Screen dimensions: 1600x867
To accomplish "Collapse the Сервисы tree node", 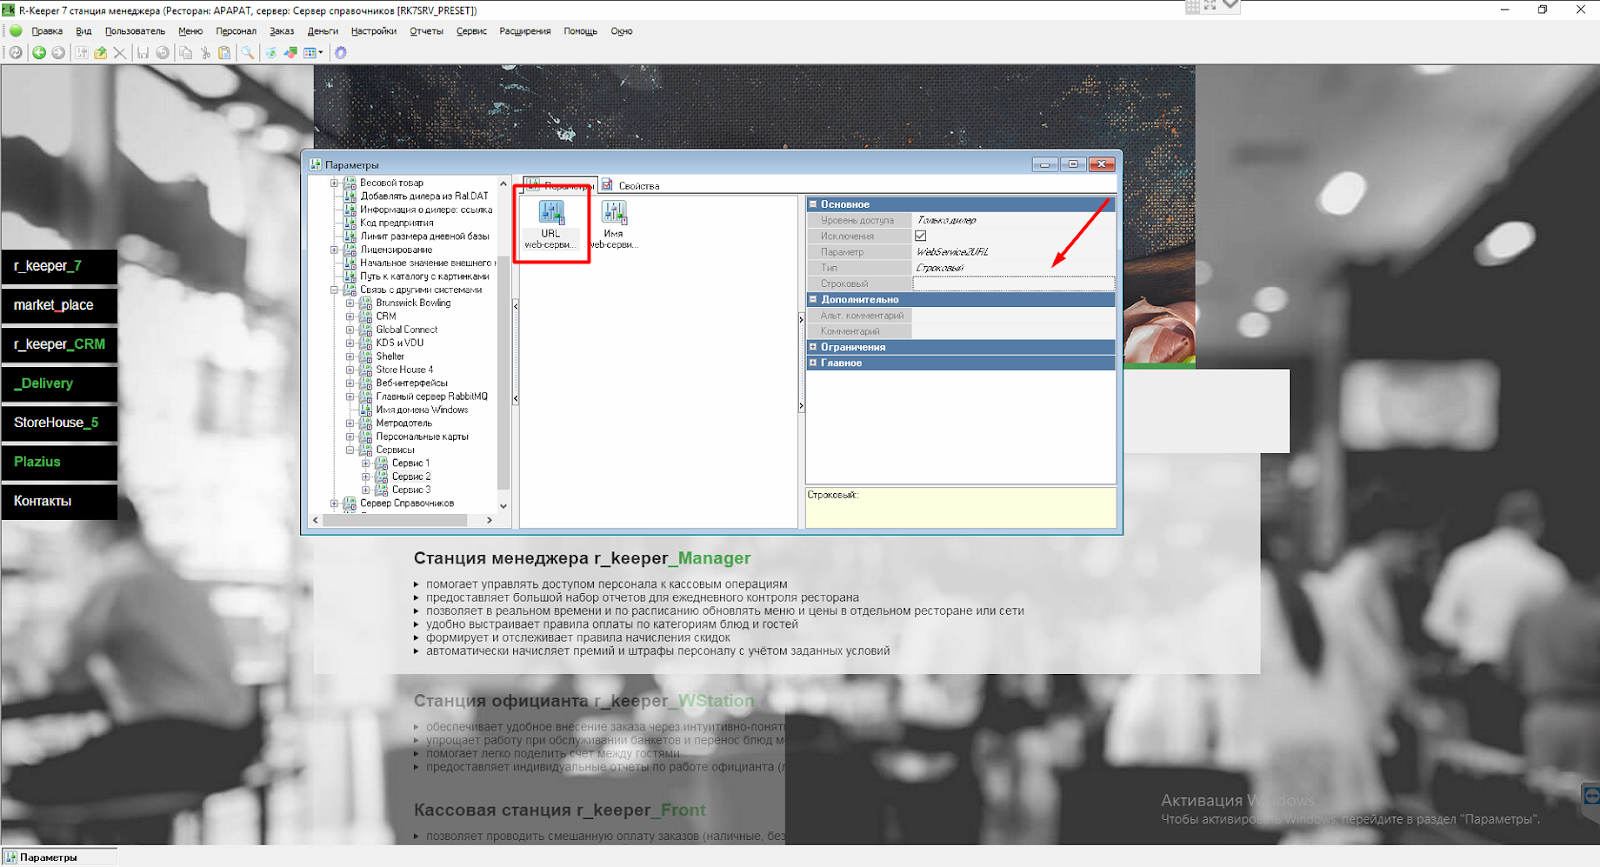I will tap(350, 450).
